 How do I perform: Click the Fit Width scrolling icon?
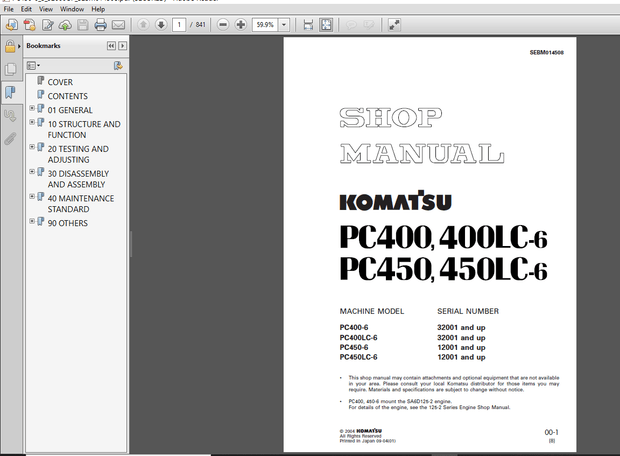[x=308, y=25]
